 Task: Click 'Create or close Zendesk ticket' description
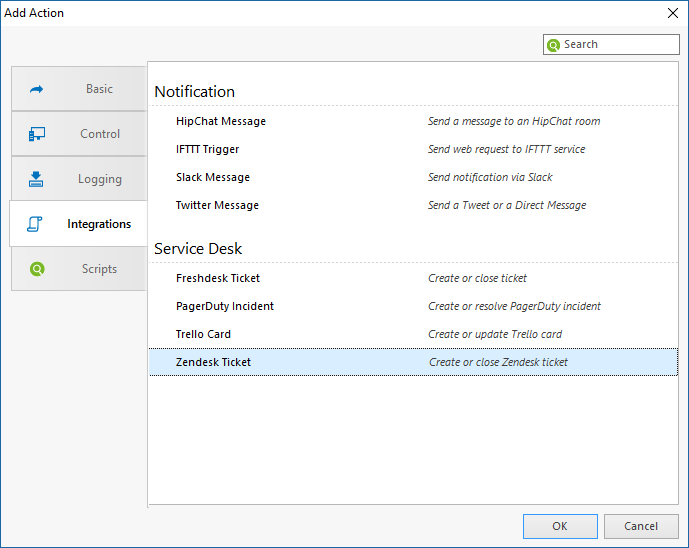tap(498, 362)
